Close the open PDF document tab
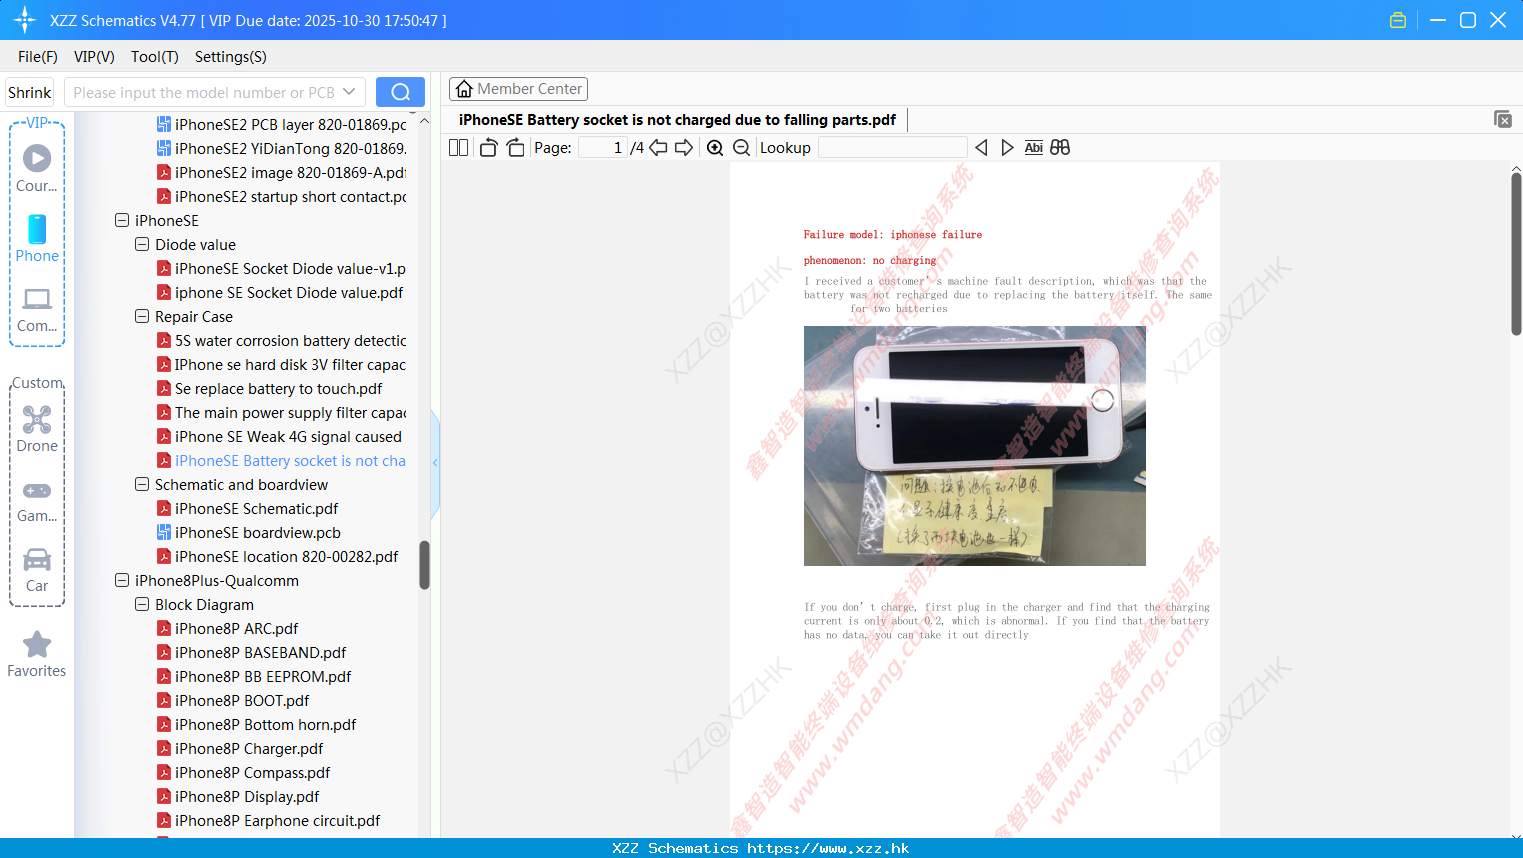 point(1503,120)
